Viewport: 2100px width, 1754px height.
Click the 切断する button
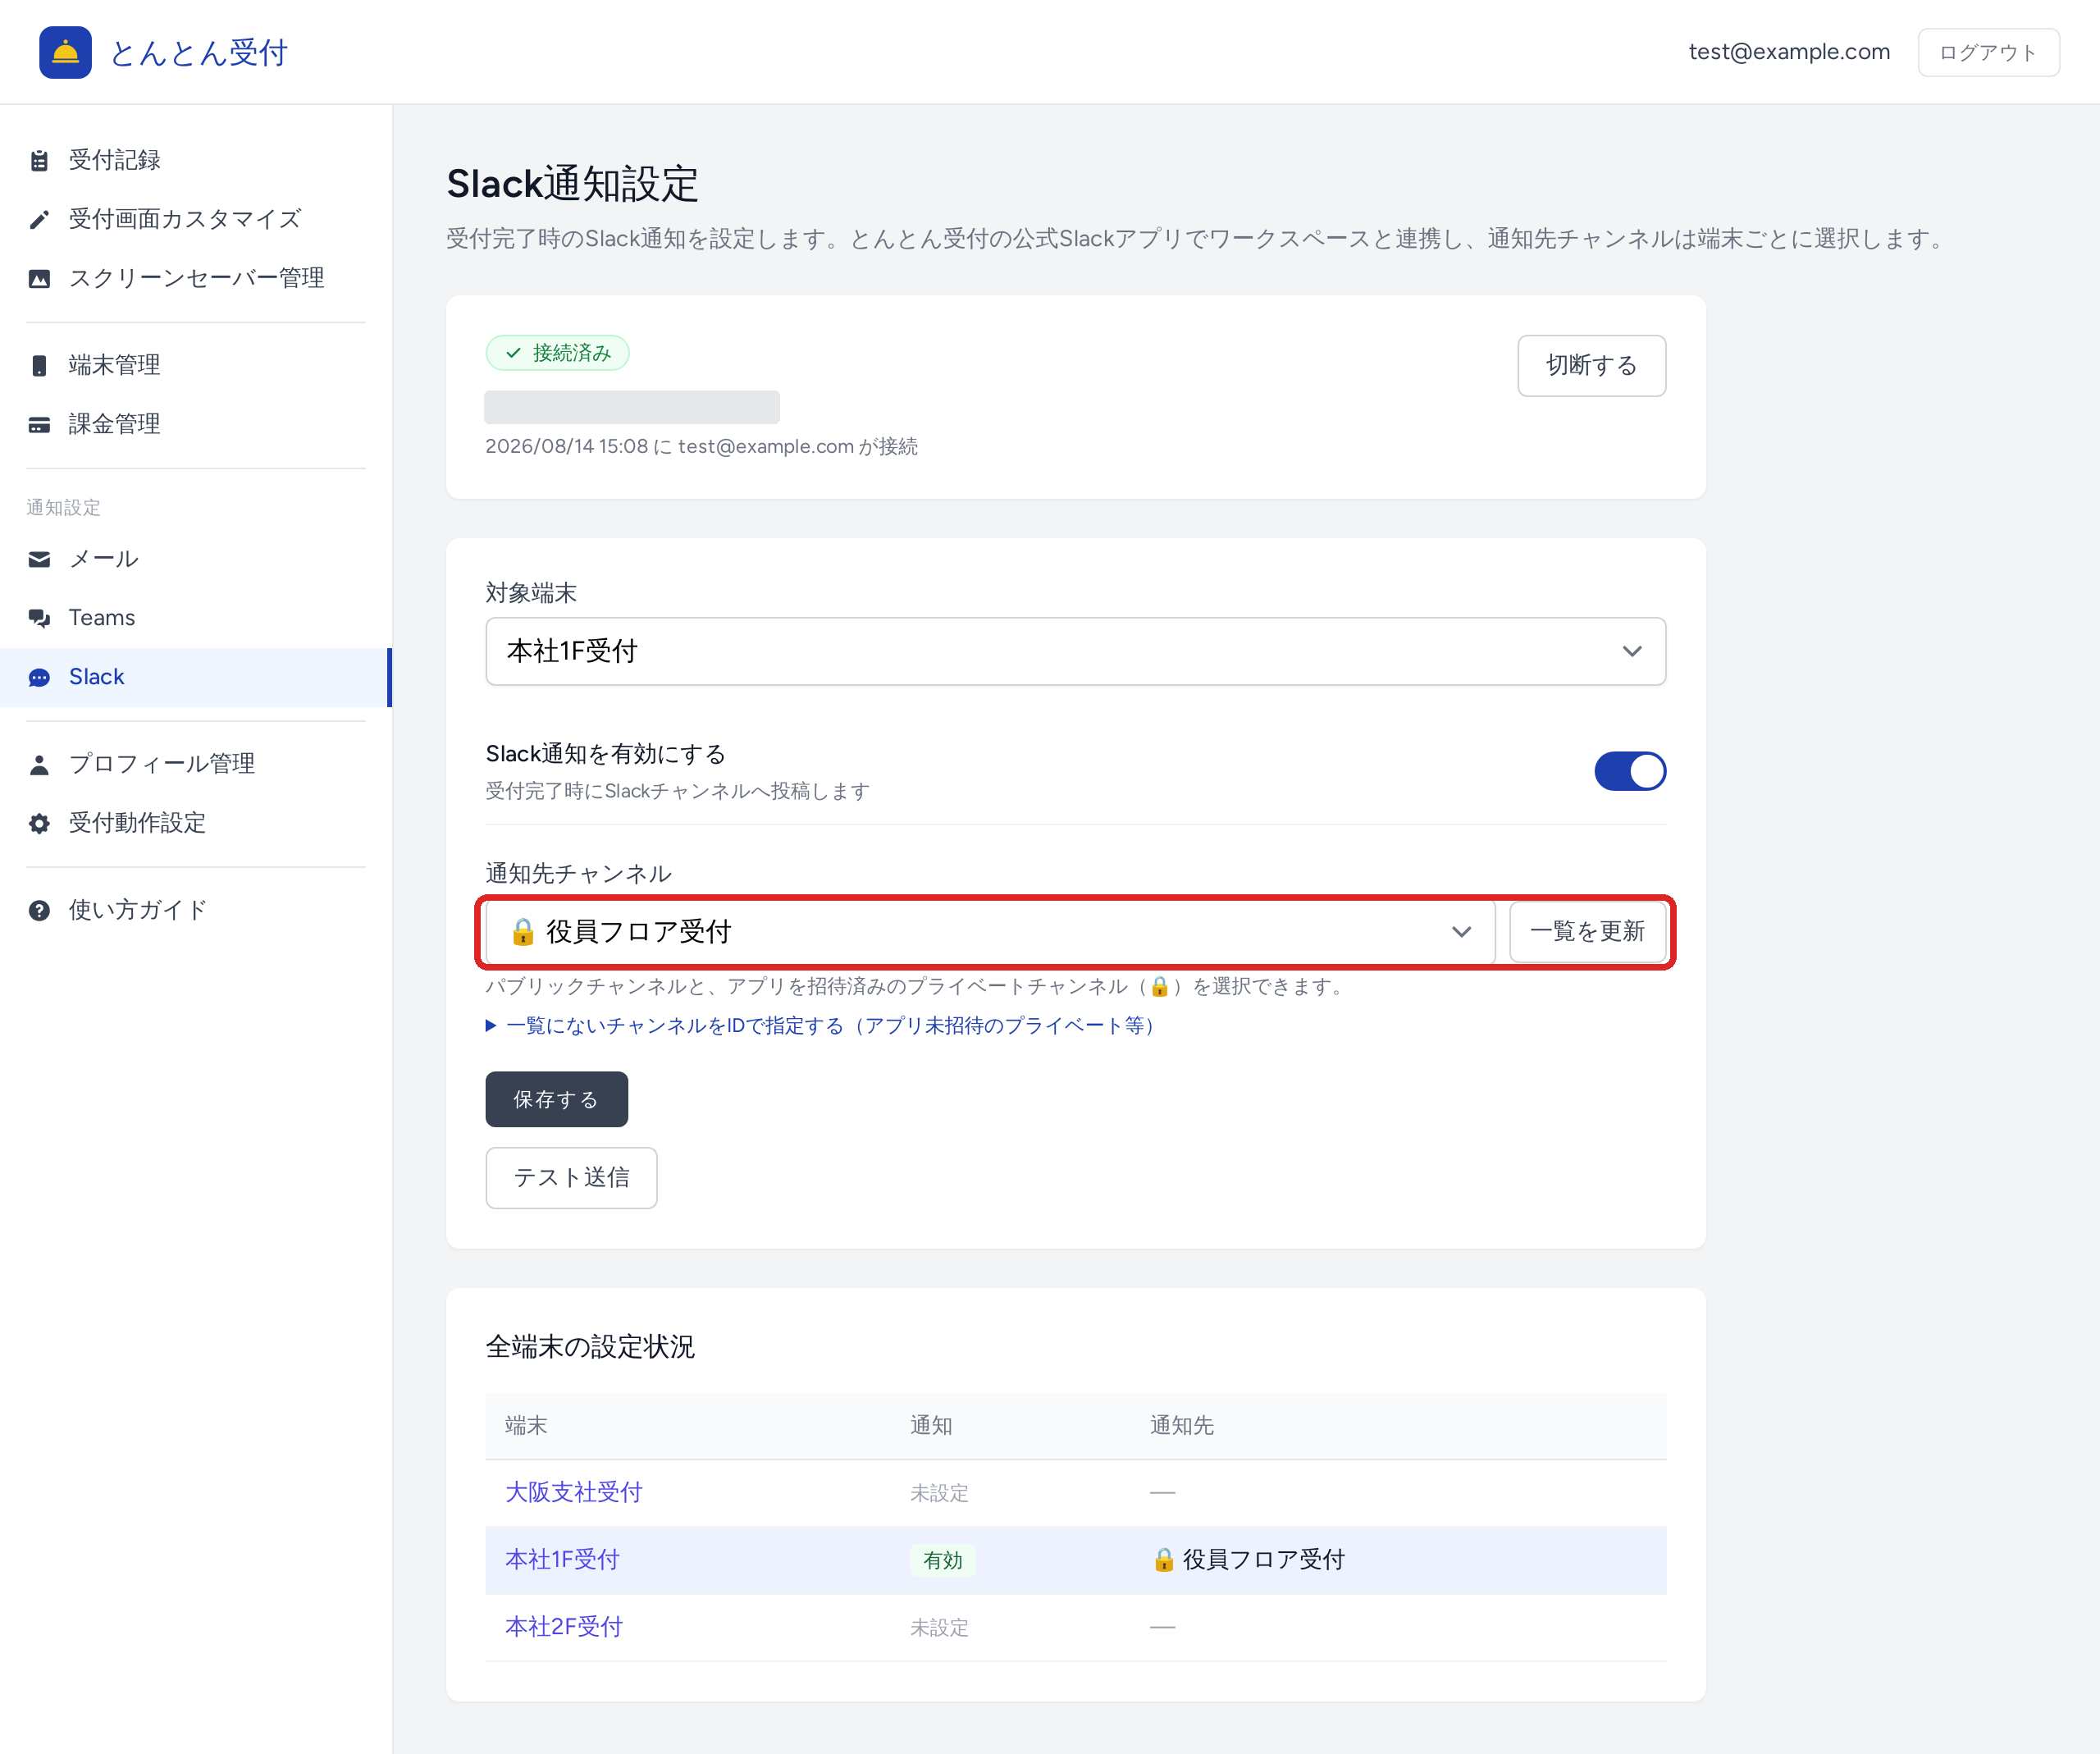[1591, 365]
